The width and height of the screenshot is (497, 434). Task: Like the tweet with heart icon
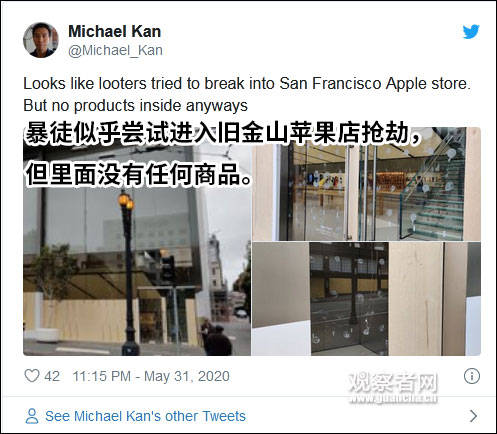[32, 376]
